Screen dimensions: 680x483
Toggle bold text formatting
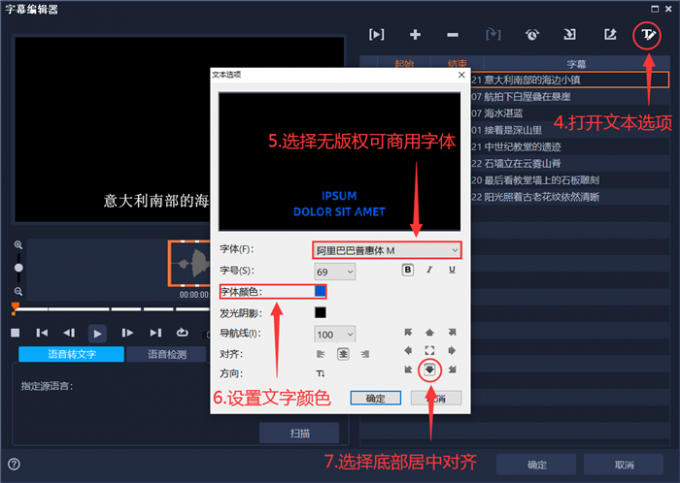pyautogui.click(x=408, y=270)
